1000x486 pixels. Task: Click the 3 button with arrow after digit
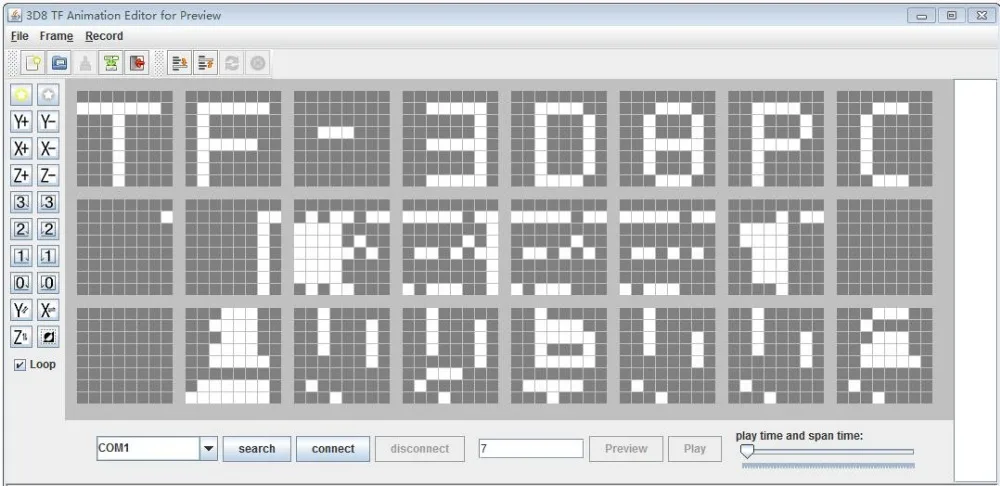[22, 203]
